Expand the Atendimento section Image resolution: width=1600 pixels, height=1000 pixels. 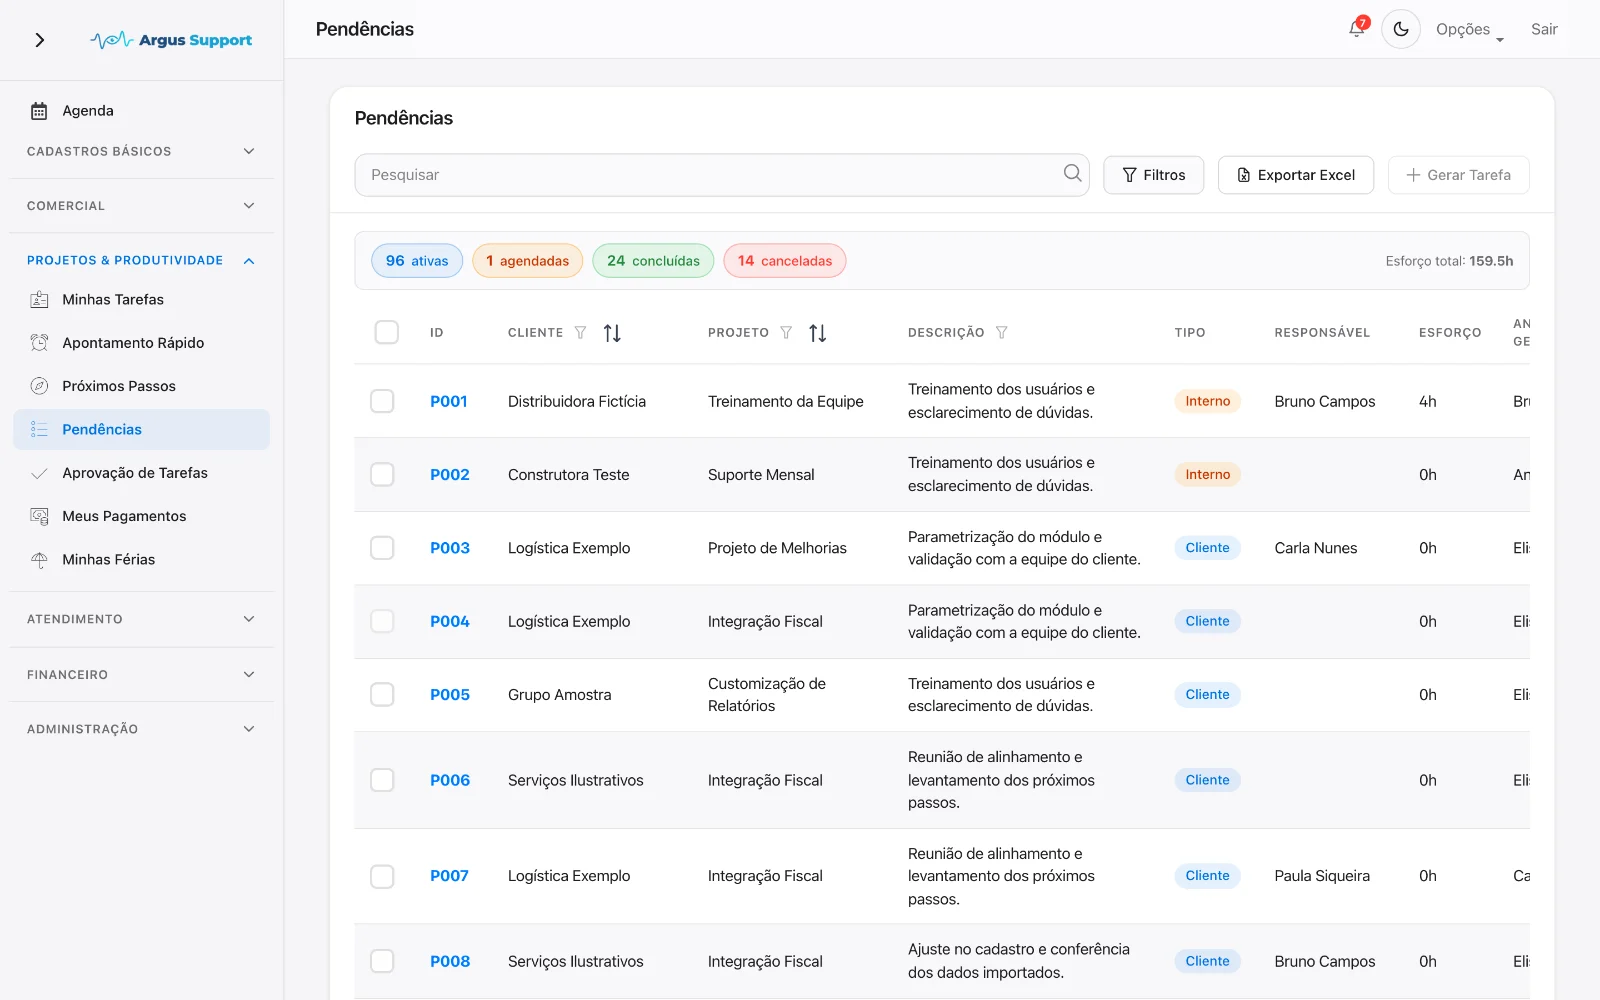coord(141,619)
